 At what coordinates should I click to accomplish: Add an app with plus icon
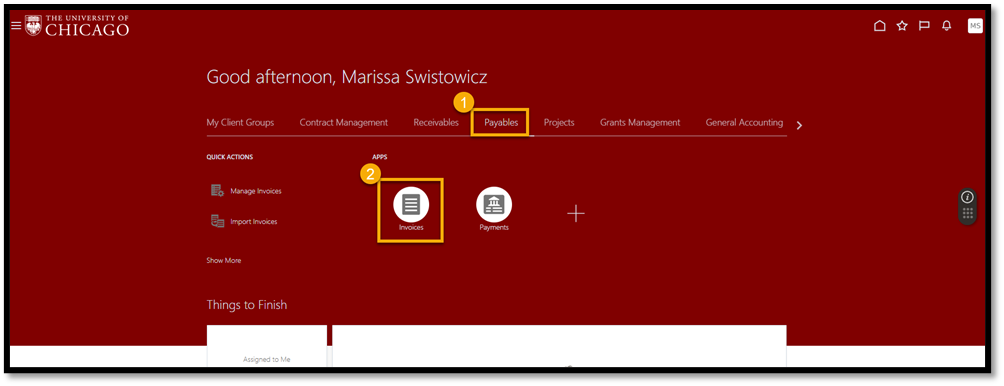point(576,213)
